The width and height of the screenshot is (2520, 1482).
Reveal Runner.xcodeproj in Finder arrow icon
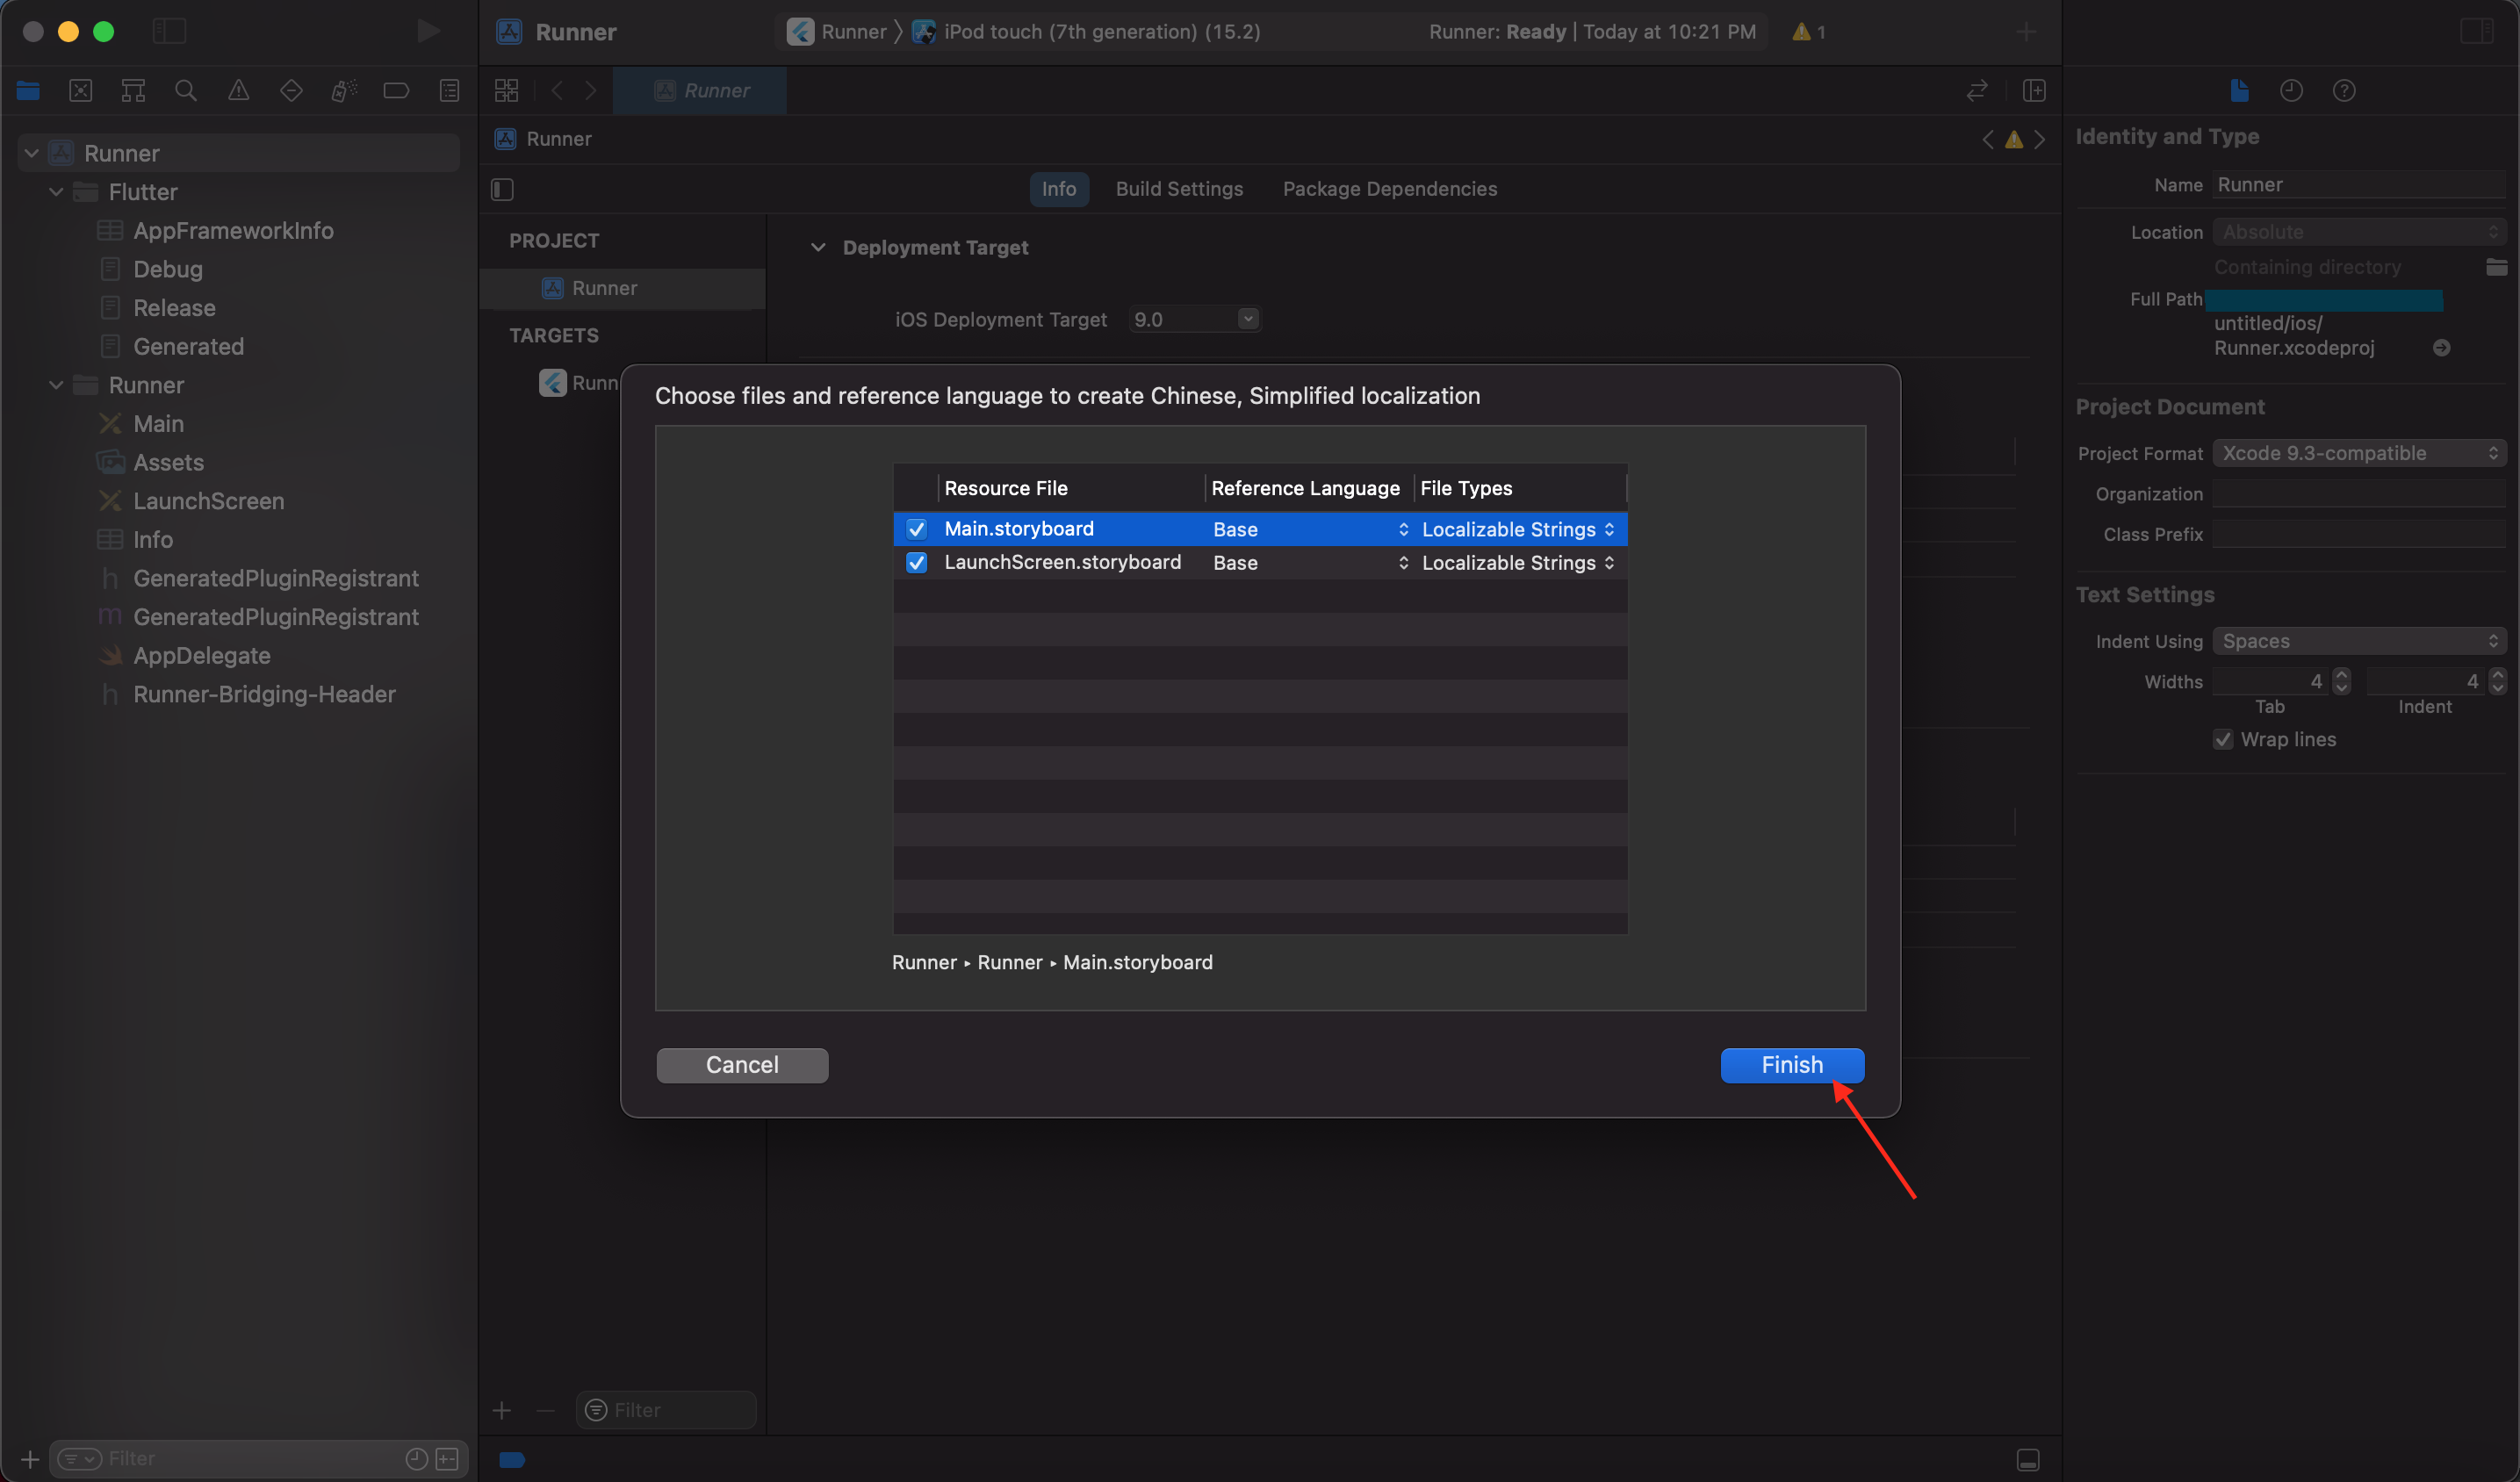pos(2442,348)
